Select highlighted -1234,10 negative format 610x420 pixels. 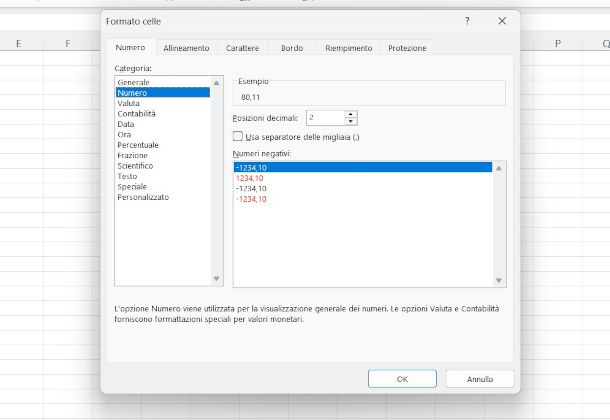pos(363,168)
